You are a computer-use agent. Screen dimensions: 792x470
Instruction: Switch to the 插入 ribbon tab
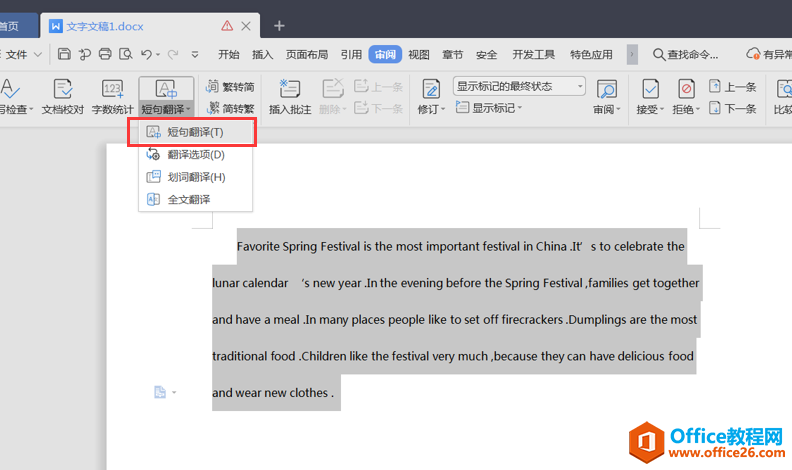pos(263,55)
